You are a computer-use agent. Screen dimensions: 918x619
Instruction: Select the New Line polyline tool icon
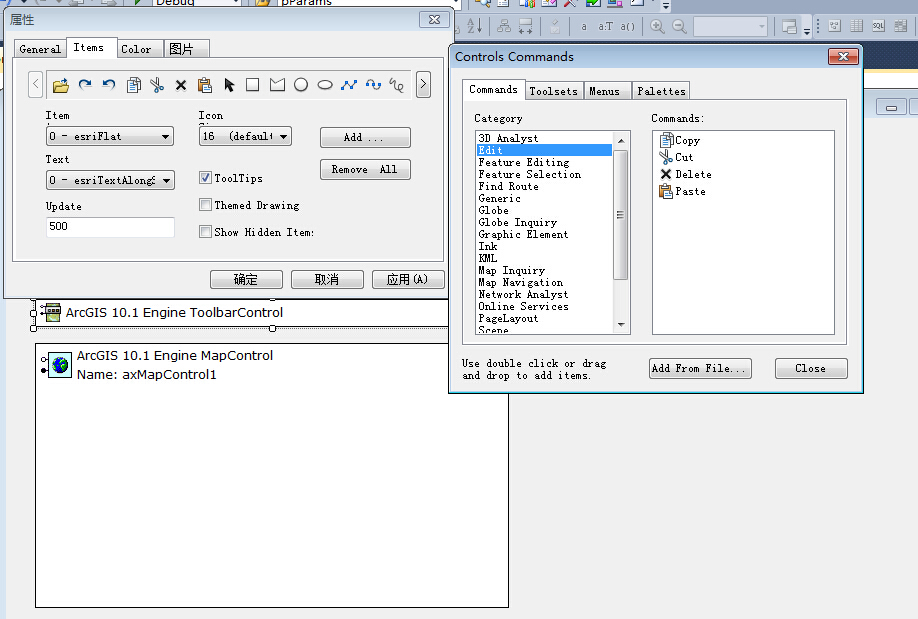pos(349,85)
